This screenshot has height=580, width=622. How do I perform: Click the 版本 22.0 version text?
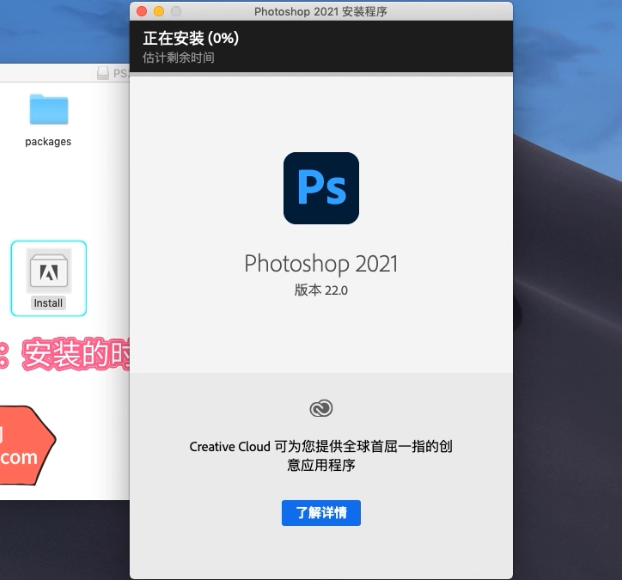coord(321,290)
